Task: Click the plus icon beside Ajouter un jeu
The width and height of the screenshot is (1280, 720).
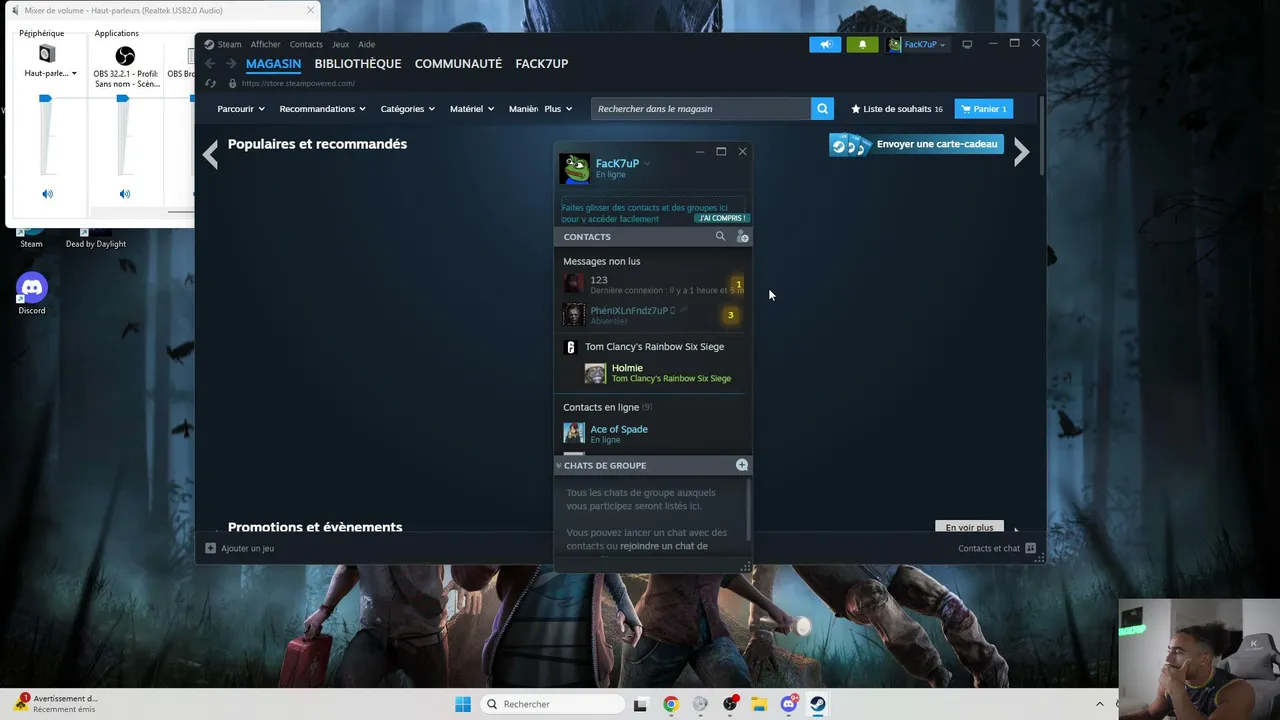Action: pos(210,548)
